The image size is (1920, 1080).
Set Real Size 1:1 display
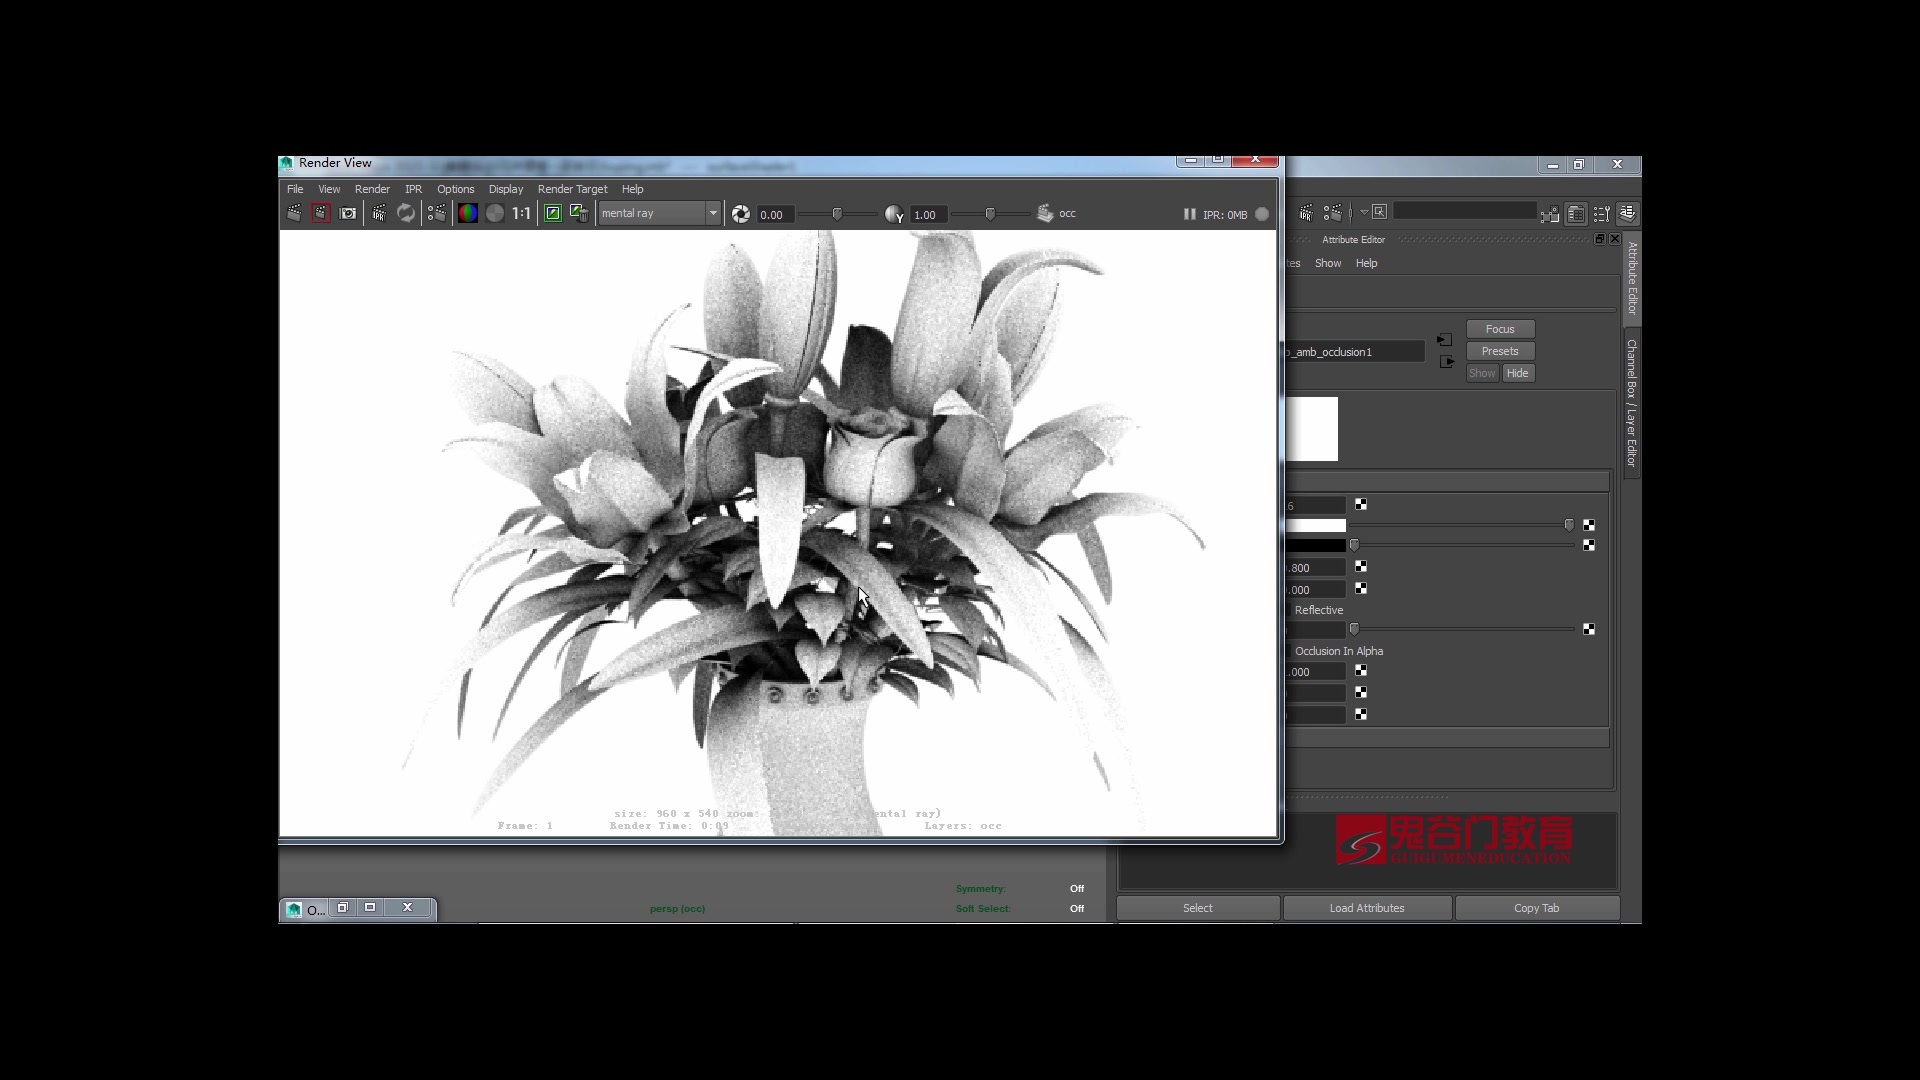[521, 213]
